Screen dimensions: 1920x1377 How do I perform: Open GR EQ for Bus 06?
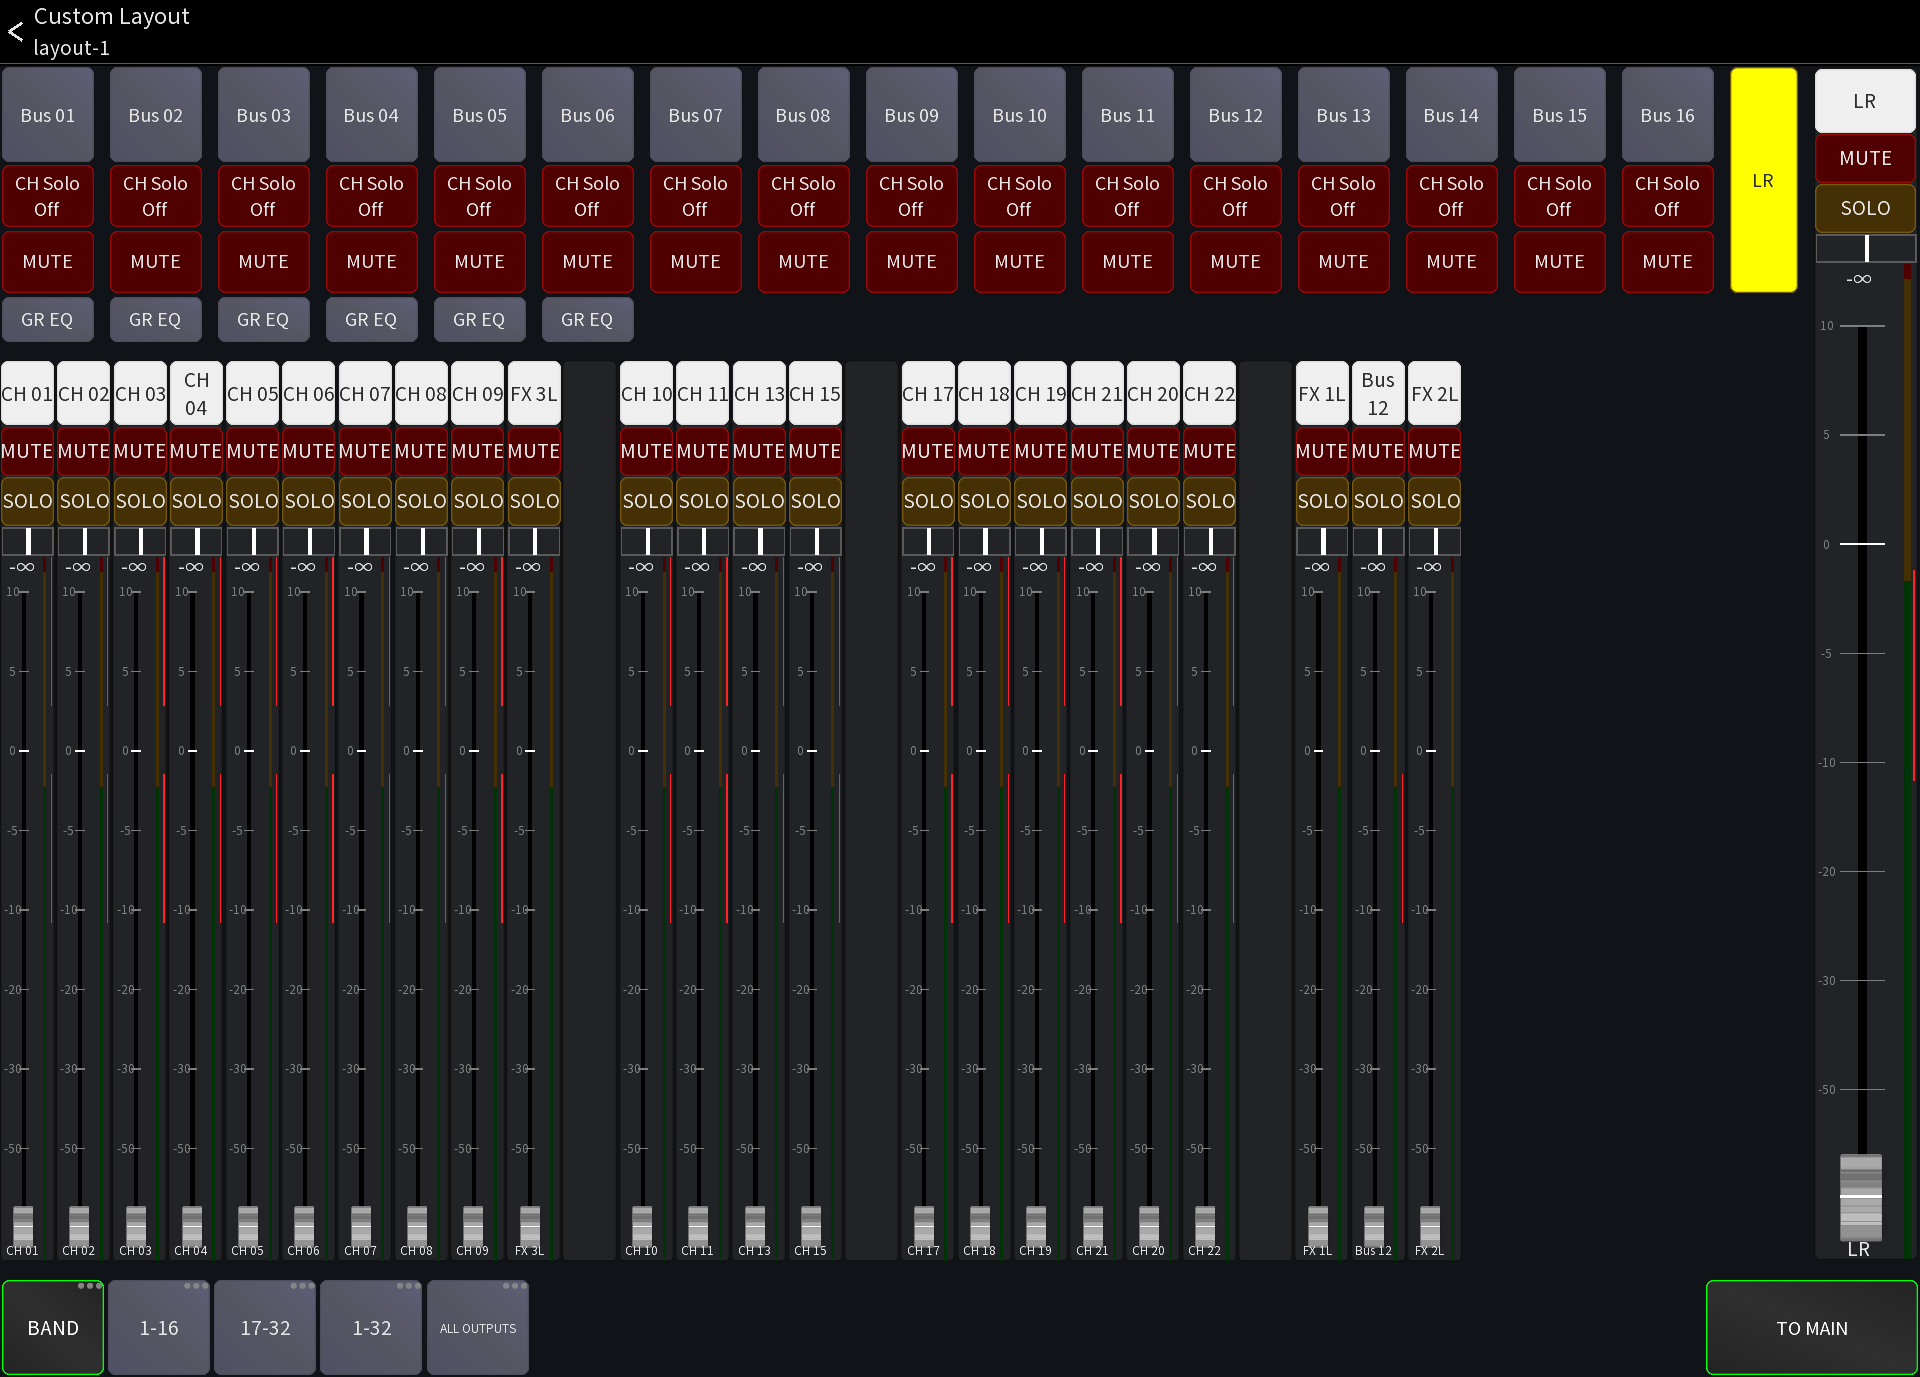[x=587, y=319]
